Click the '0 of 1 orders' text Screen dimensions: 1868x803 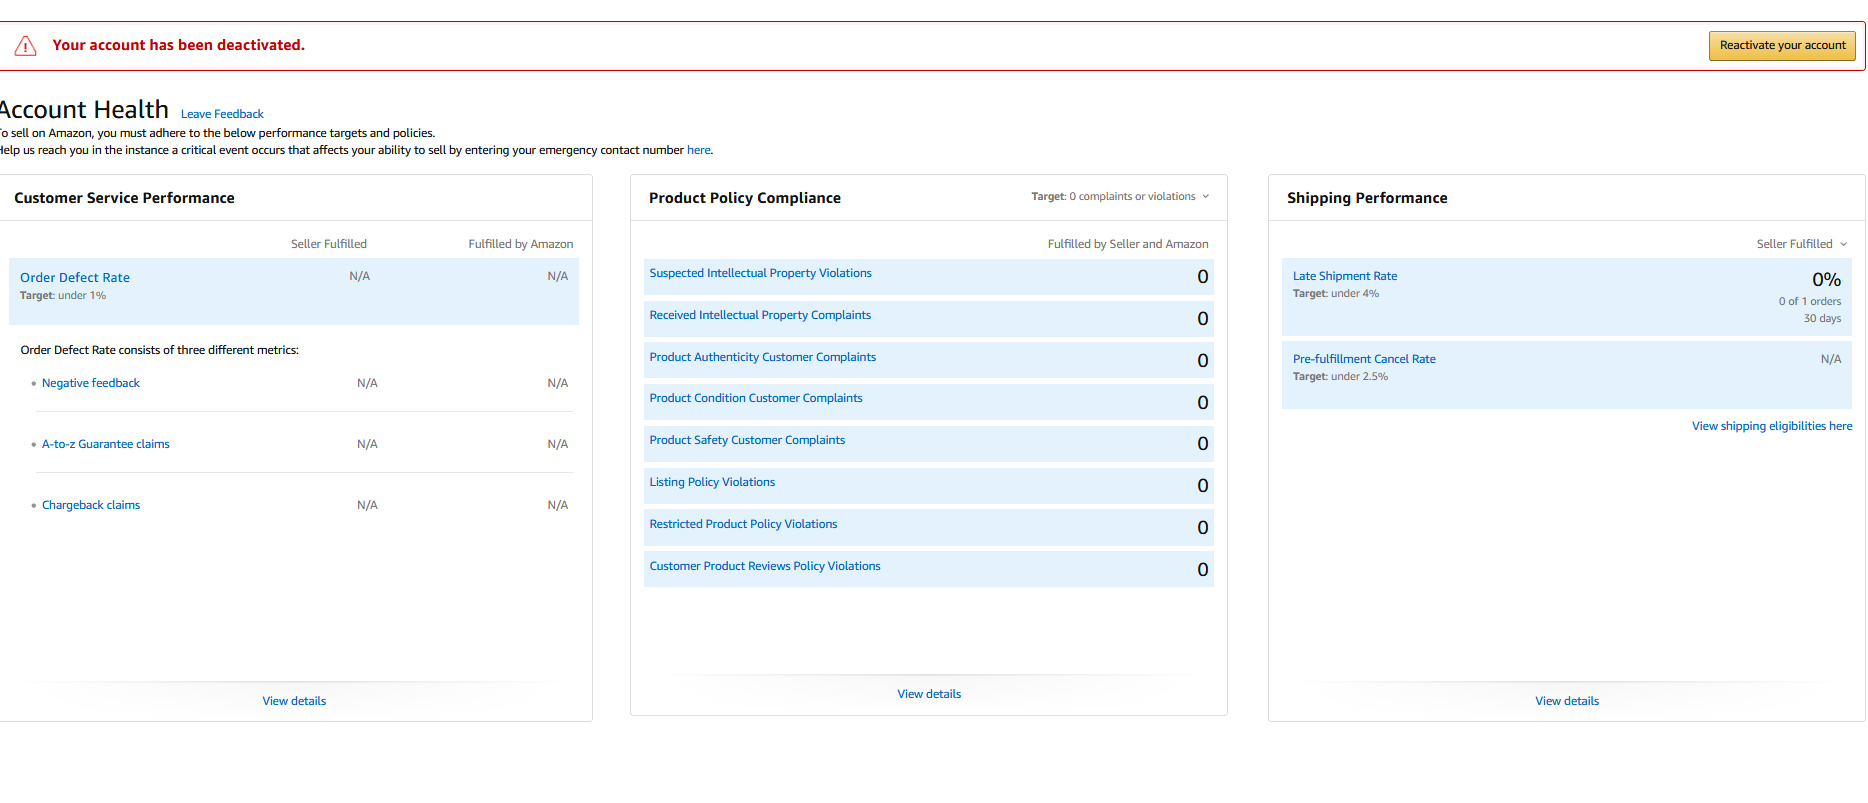click(x=1809, y=301)
